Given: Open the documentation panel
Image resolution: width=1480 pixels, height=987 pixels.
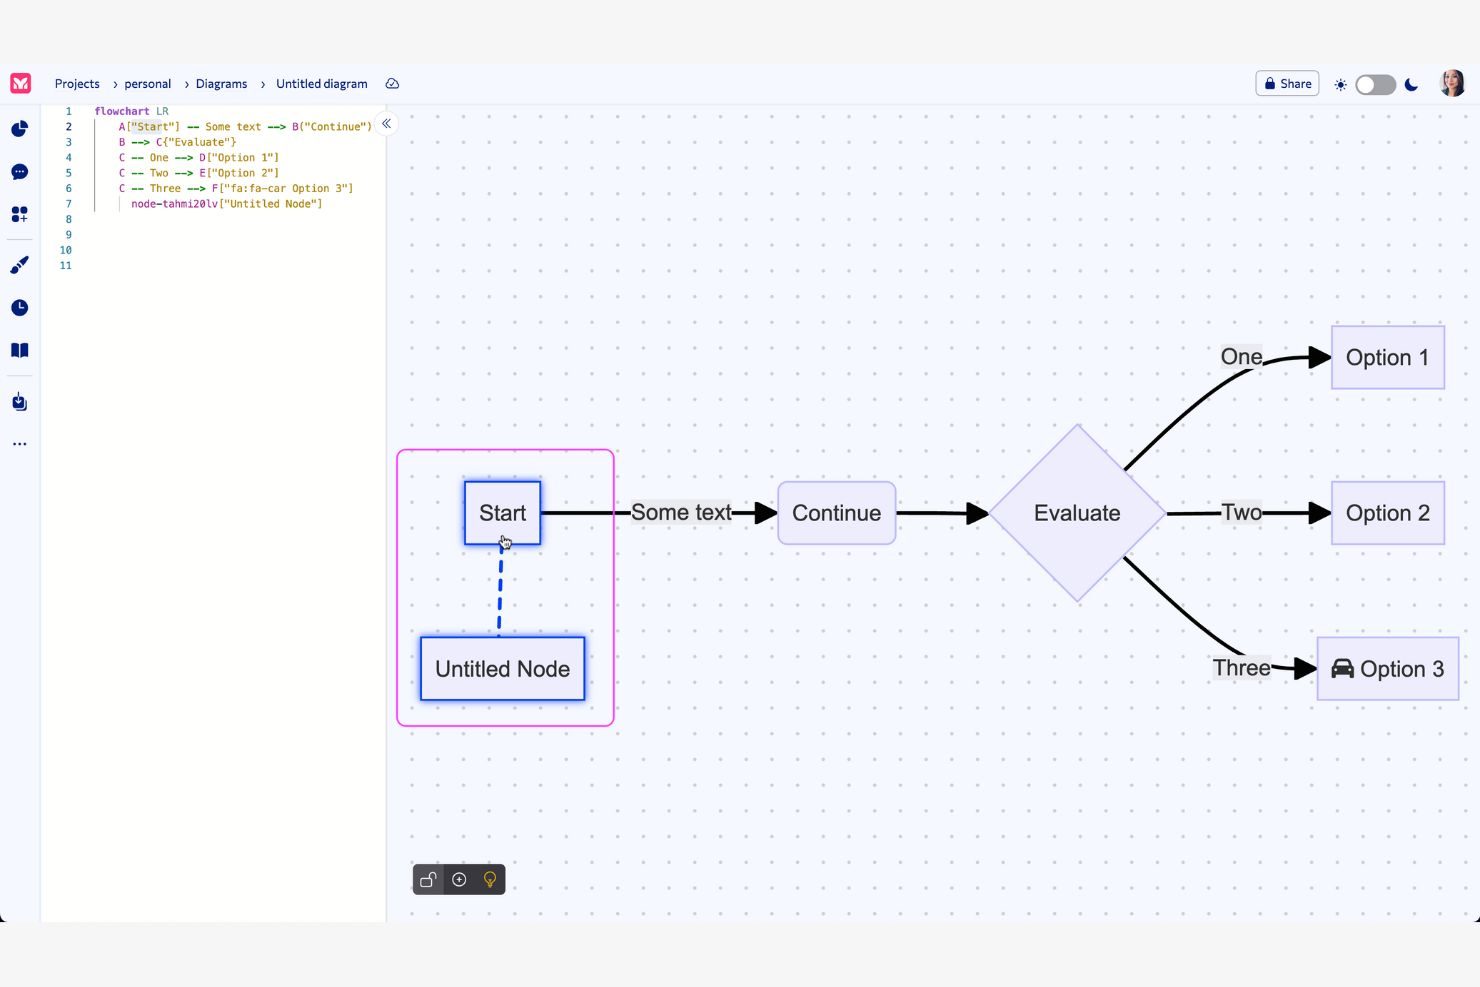Looking at the screenshot, I should pyautogui.click(x=19, y=350).
